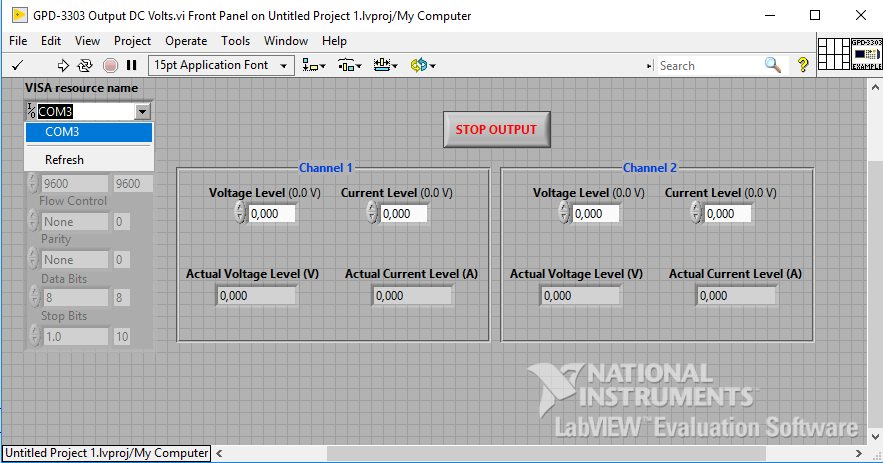Open the Tools menu
883x463 pixels.
(235, 41)
